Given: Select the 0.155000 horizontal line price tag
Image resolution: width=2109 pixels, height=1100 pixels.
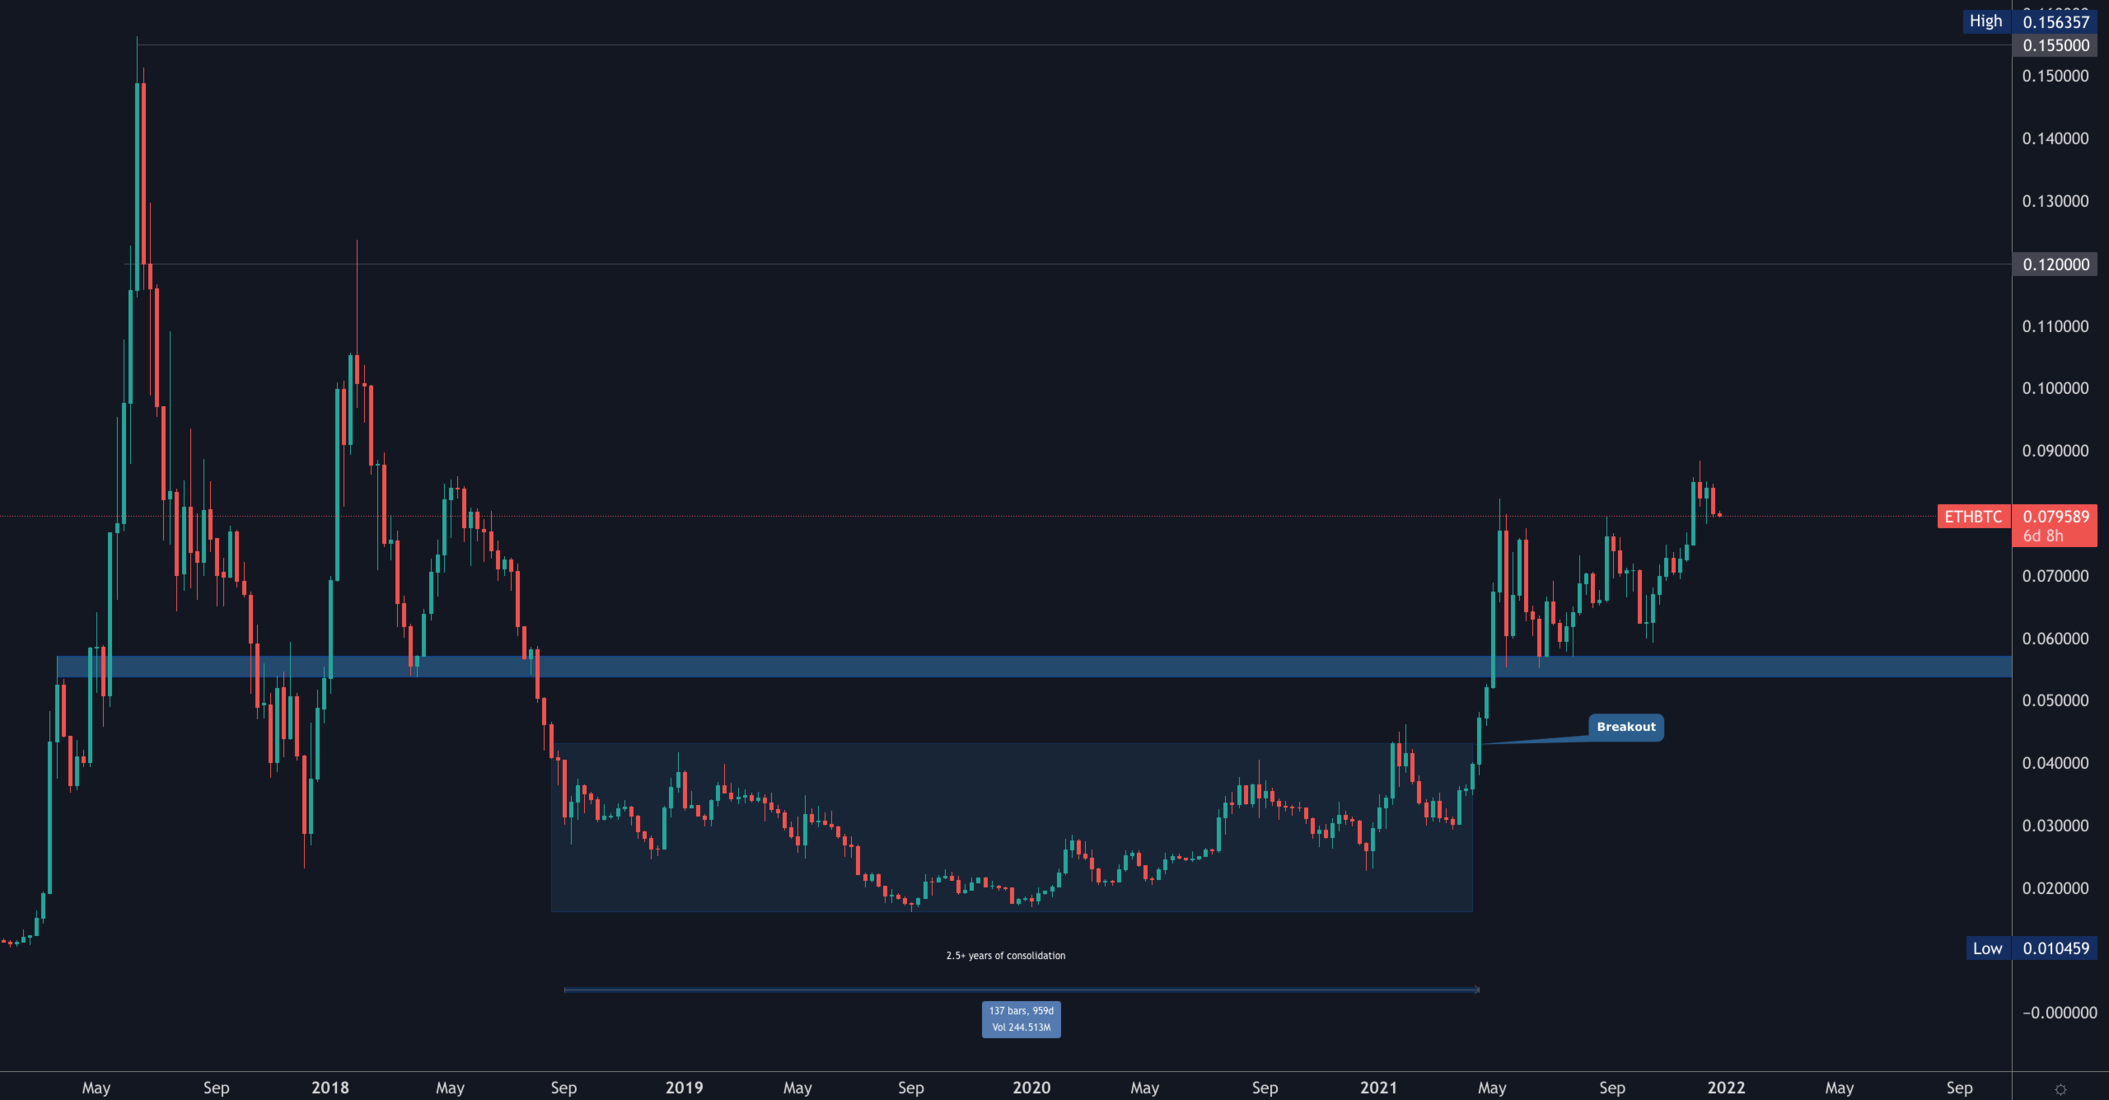Looking at the screenshot, I should pos(2055,45).
